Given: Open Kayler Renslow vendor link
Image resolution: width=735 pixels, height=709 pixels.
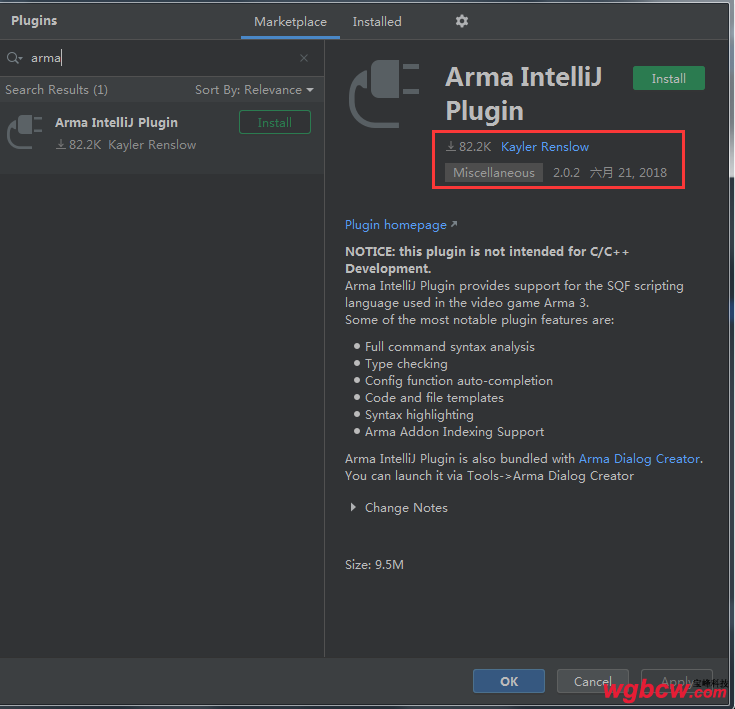Looking at the screenshot, I should click(545, 147).
